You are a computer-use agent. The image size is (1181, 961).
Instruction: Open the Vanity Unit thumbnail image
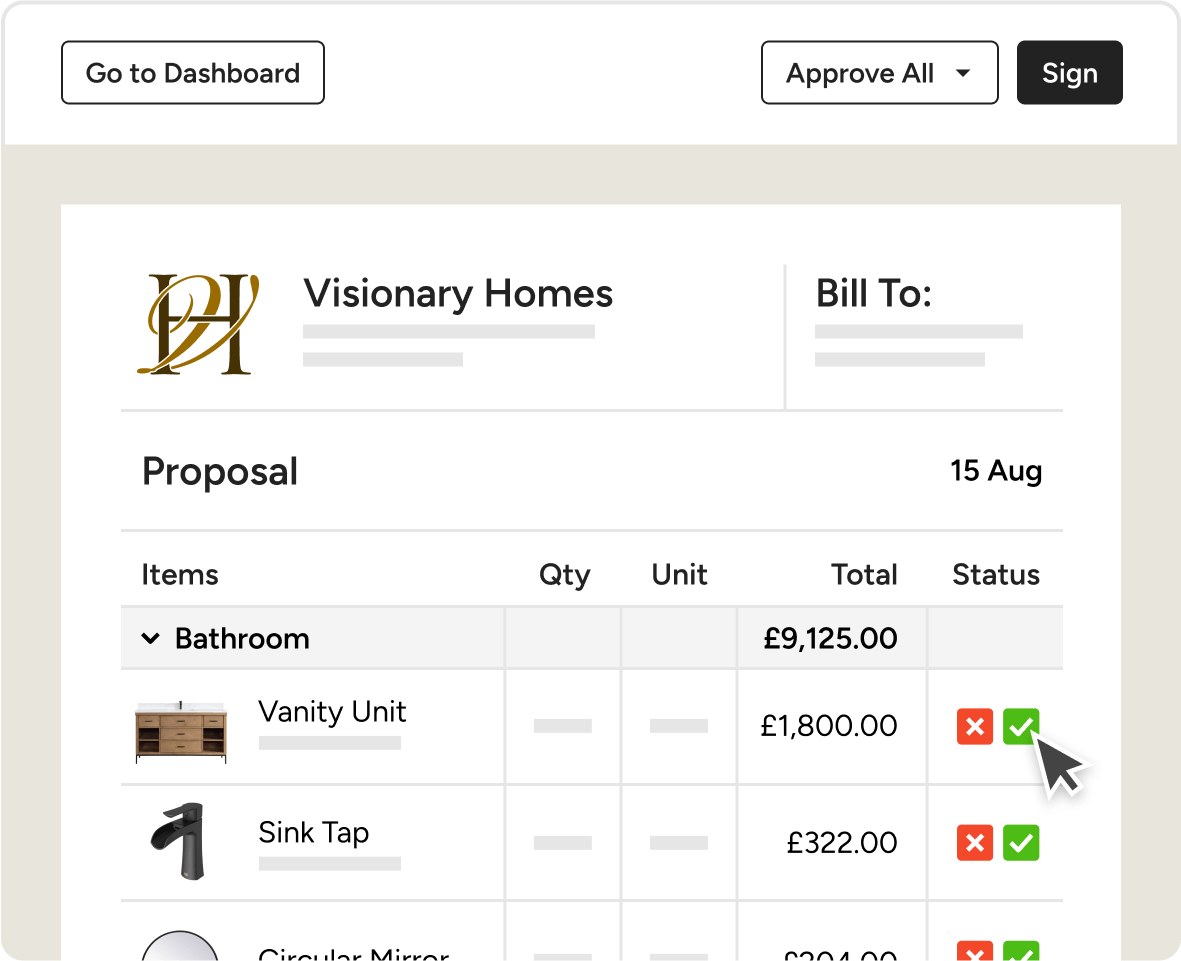[181, 731]
